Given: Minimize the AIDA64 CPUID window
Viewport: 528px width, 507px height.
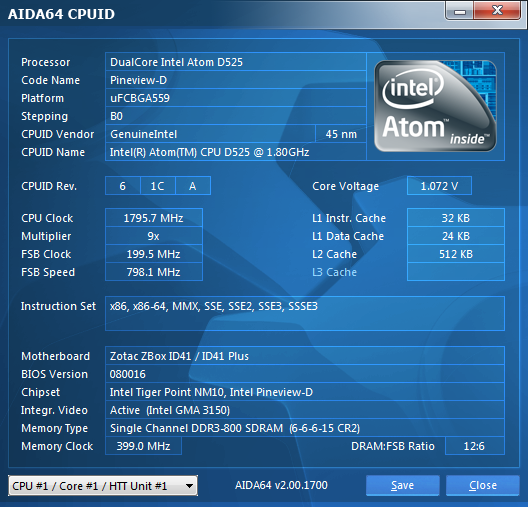Looking at the screenshot, I should point(459,11).
